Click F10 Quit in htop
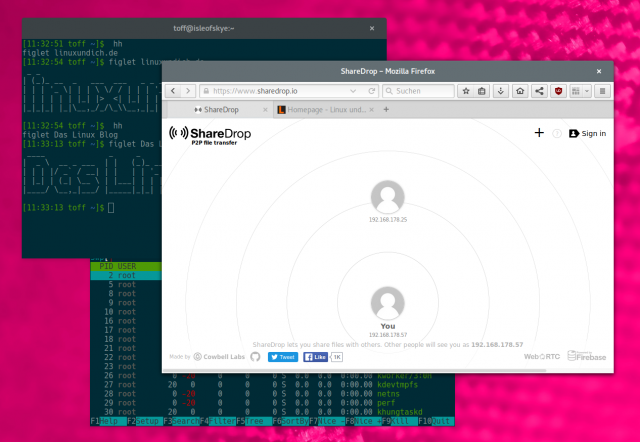Viewport: 640px width, 442px height. pos(436,421)
